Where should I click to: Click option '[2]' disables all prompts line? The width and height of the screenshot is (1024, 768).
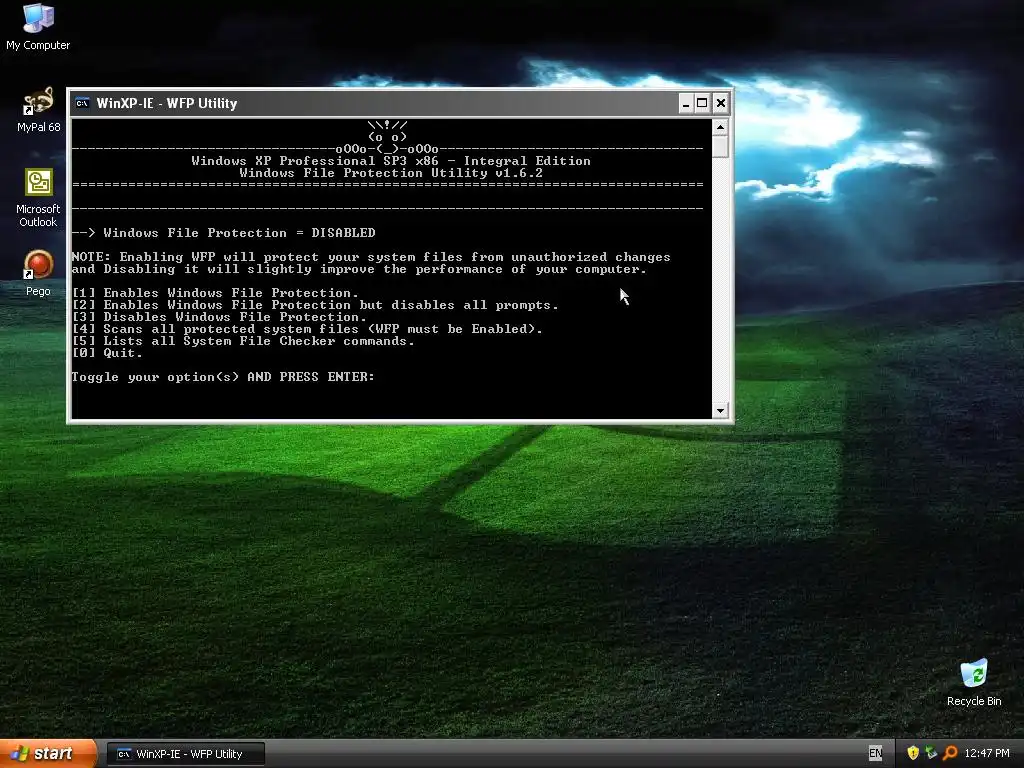point(315,305)
